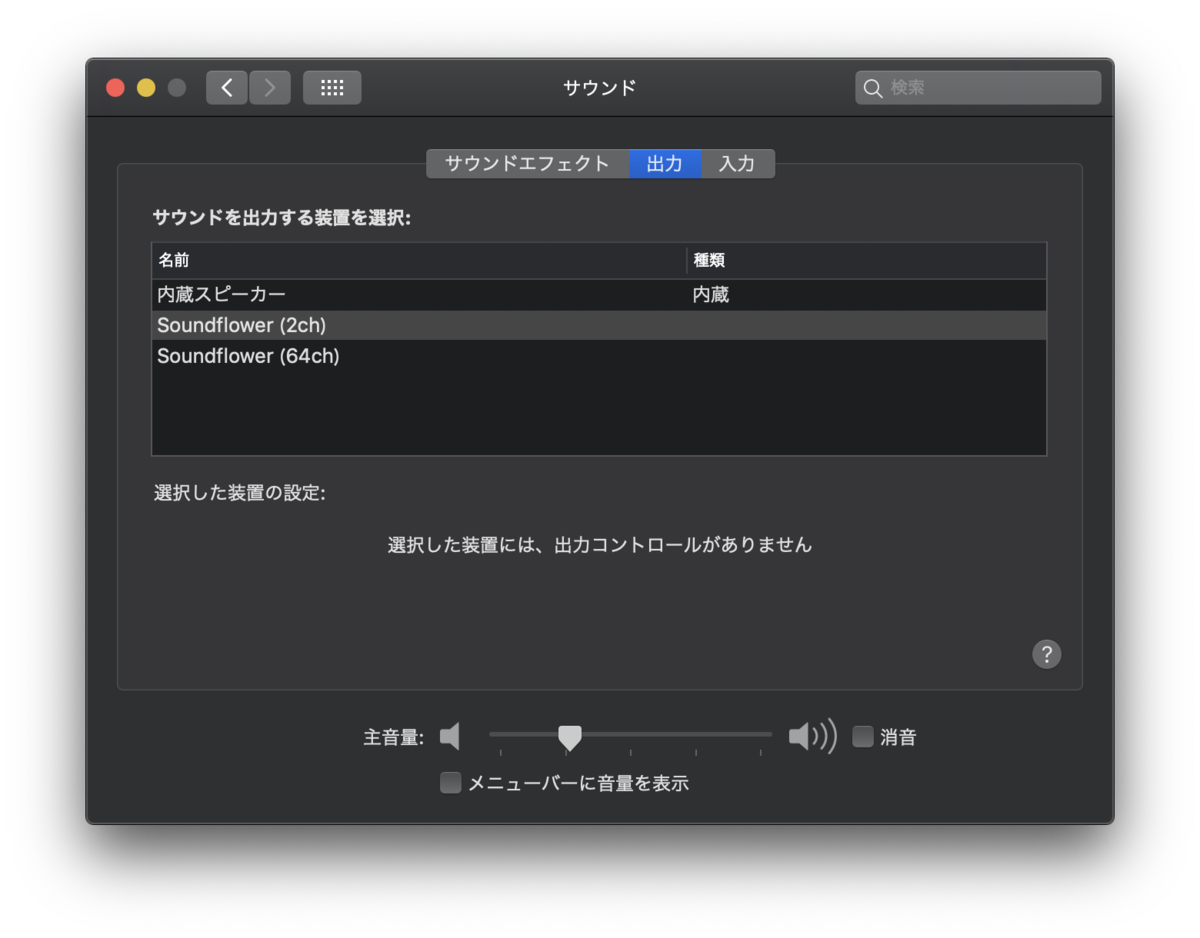Switch to the サウンドエフェクト tab
This screenshot has height=938, width=1200.
point(528,163)
